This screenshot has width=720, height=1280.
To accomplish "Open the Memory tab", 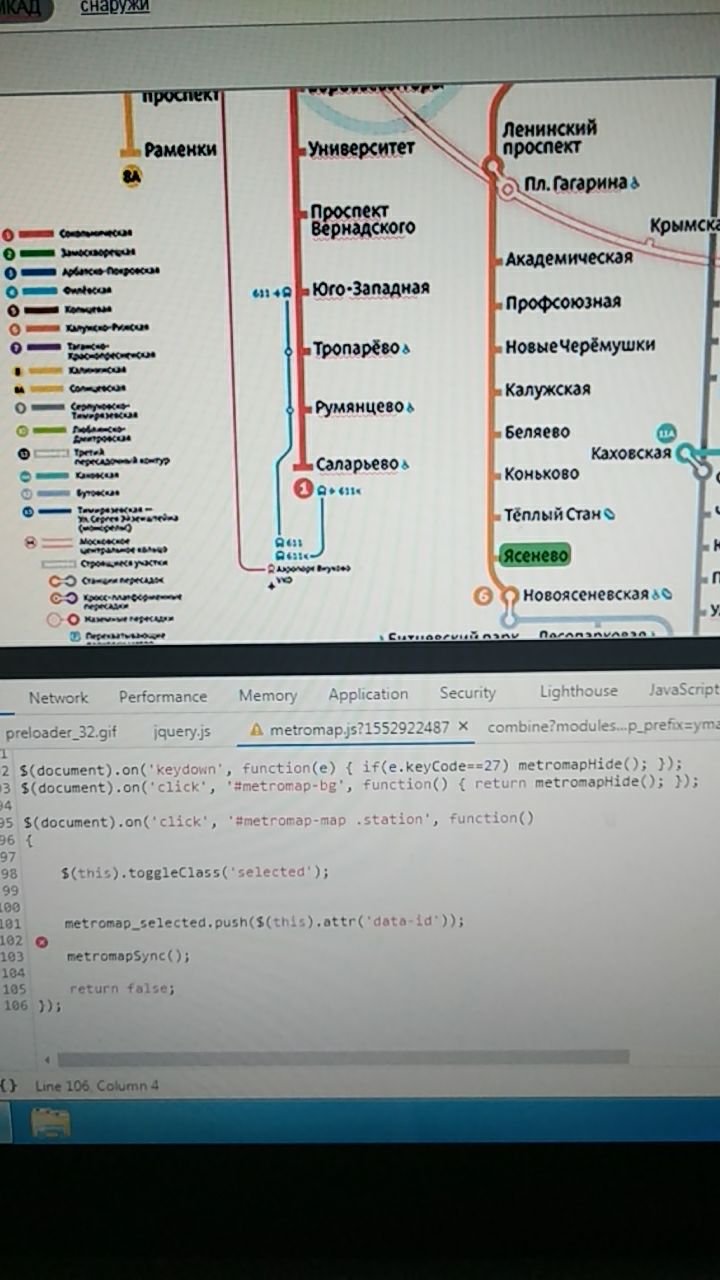I will 268,695.
